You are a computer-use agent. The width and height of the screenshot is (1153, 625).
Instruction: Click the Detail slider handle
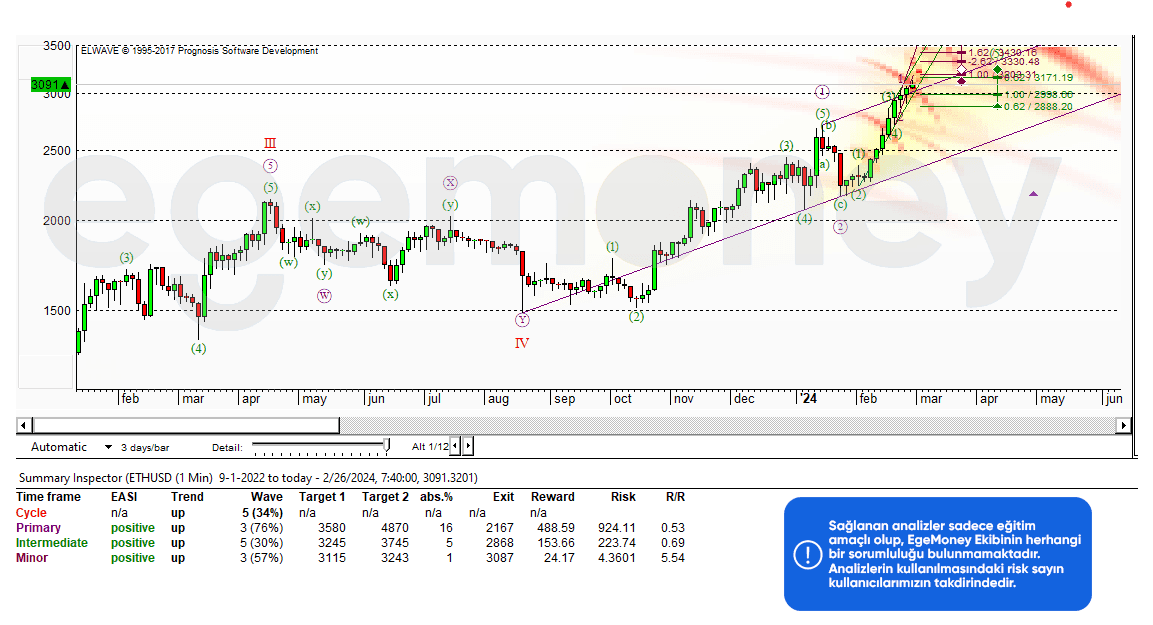tap(387, 446)
